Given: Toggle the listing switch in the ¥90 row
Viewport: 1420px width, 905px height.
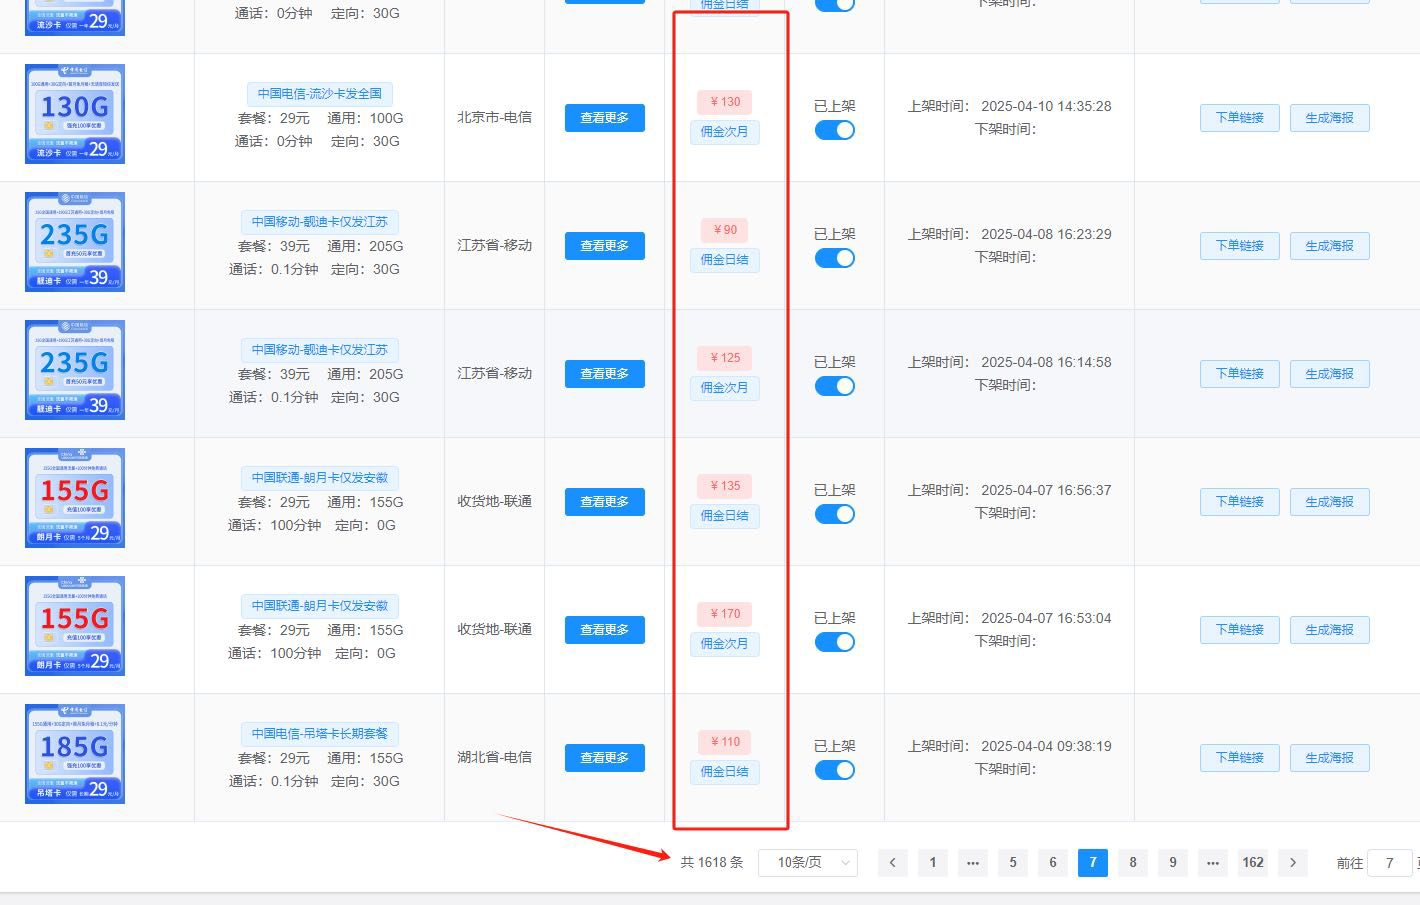Looking at the screenshot, I should (835, 258).
